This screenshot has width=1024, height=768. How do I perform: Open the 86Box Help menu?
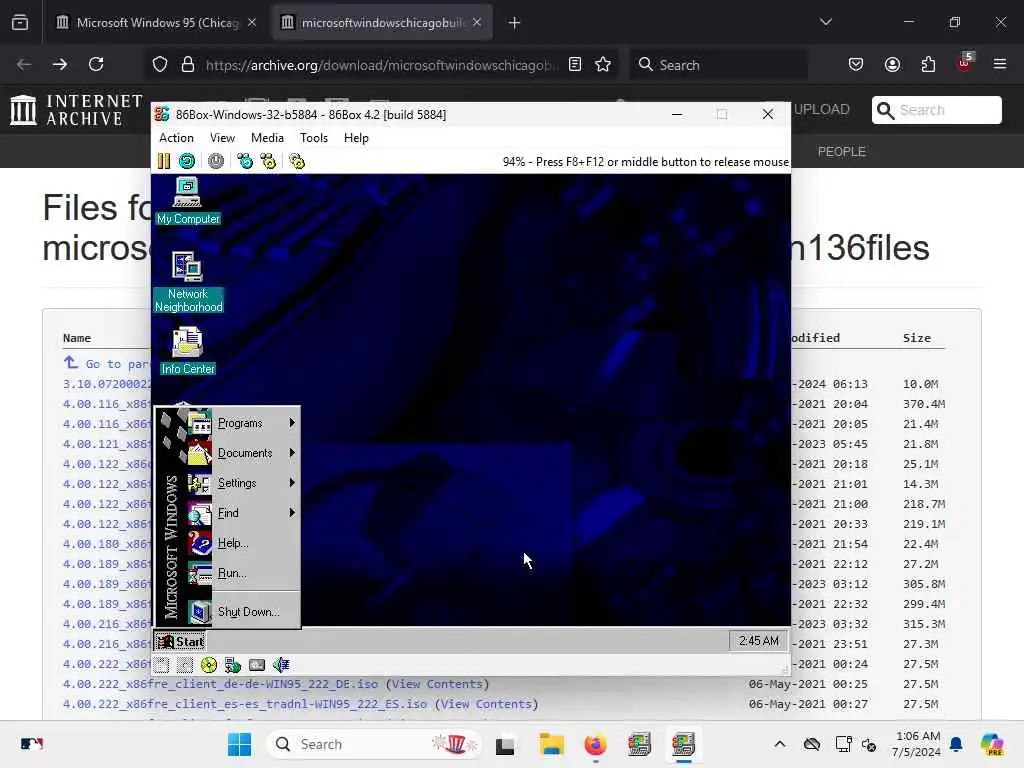pos(356,138)
